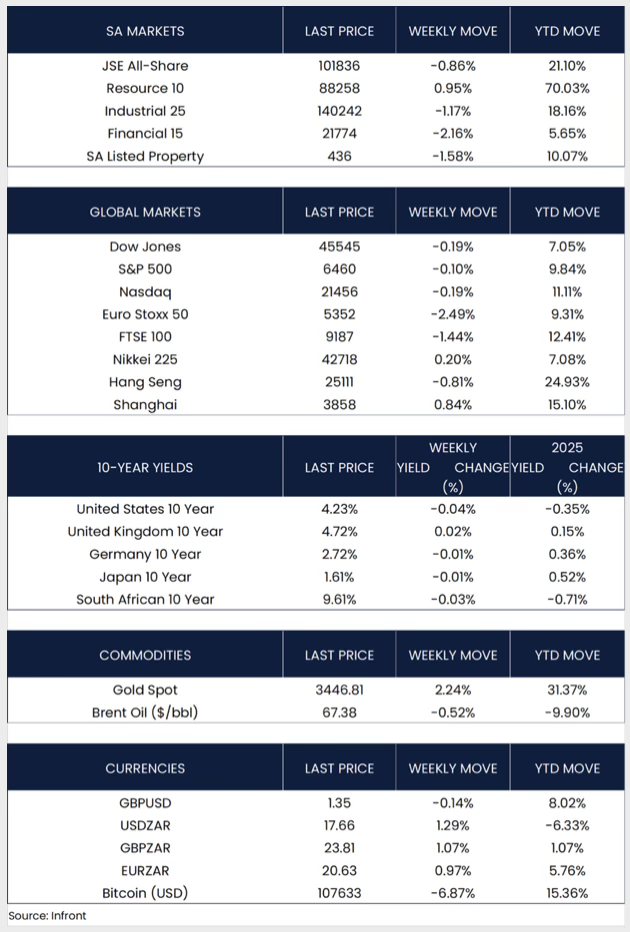The image size is (630, 932).
Task: Click the SA MARKETS table header
Action: [x=145, y=31]
